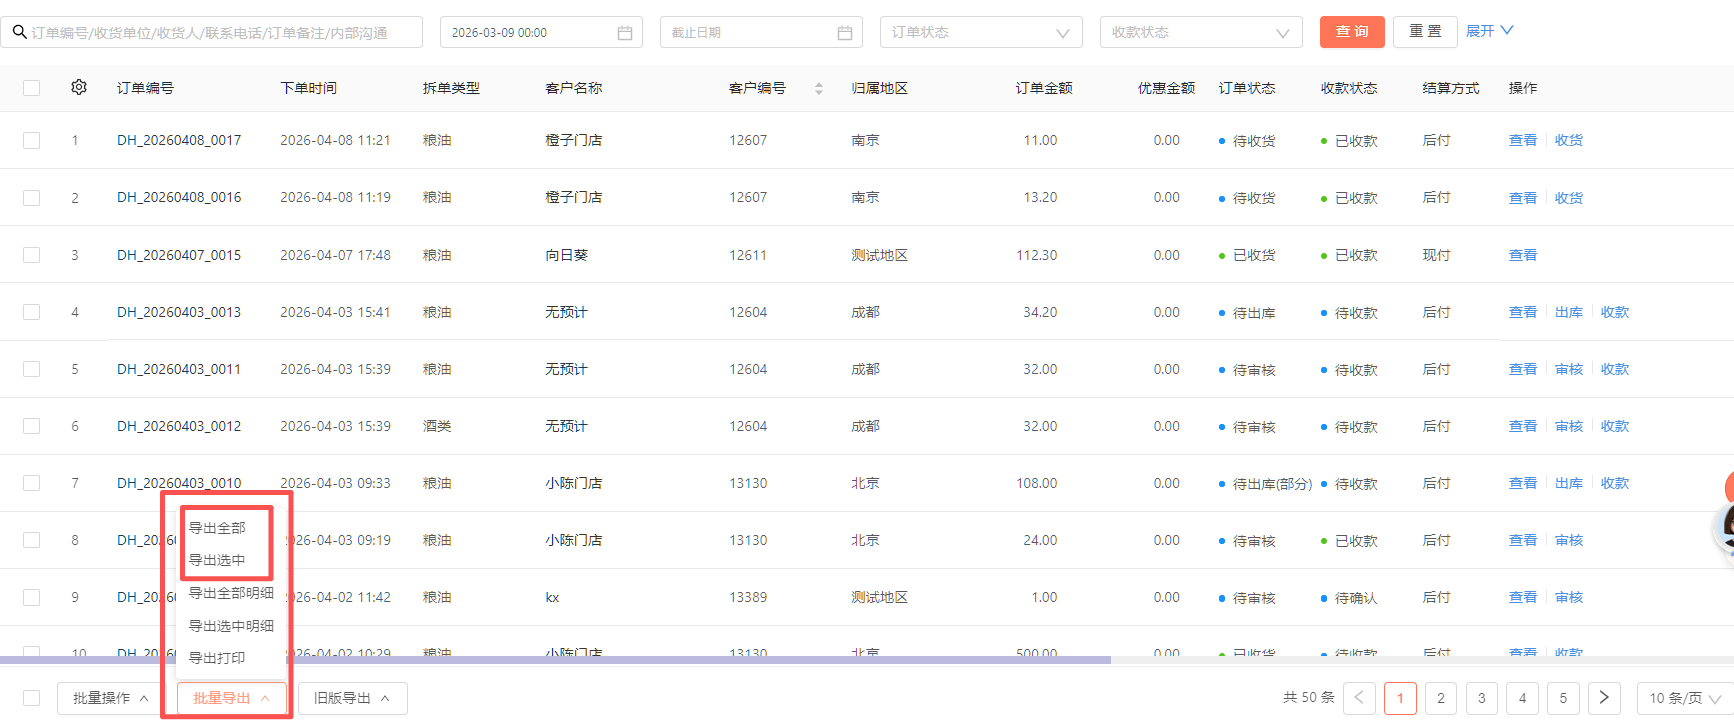Go to previous page arrow

tap(1359, 698)
